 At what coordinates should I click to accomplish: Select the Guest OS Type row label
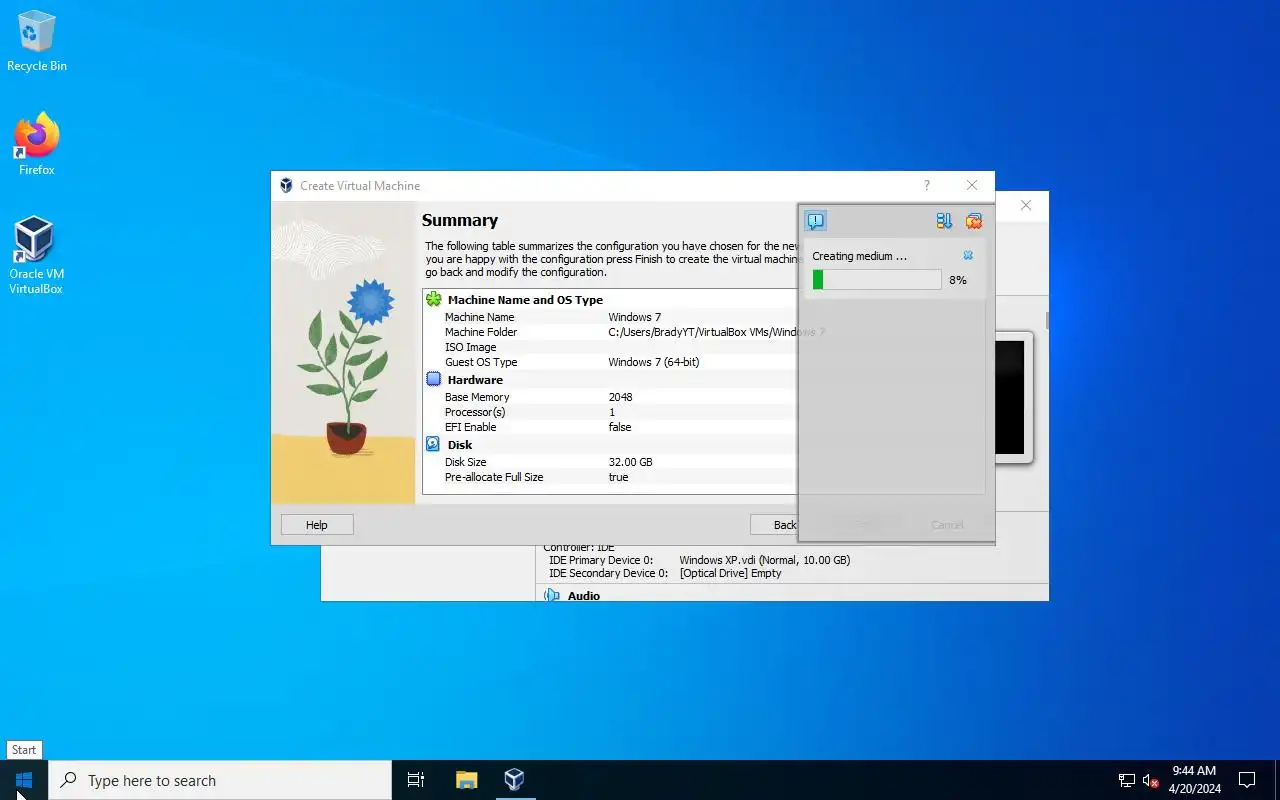(481, 362)
